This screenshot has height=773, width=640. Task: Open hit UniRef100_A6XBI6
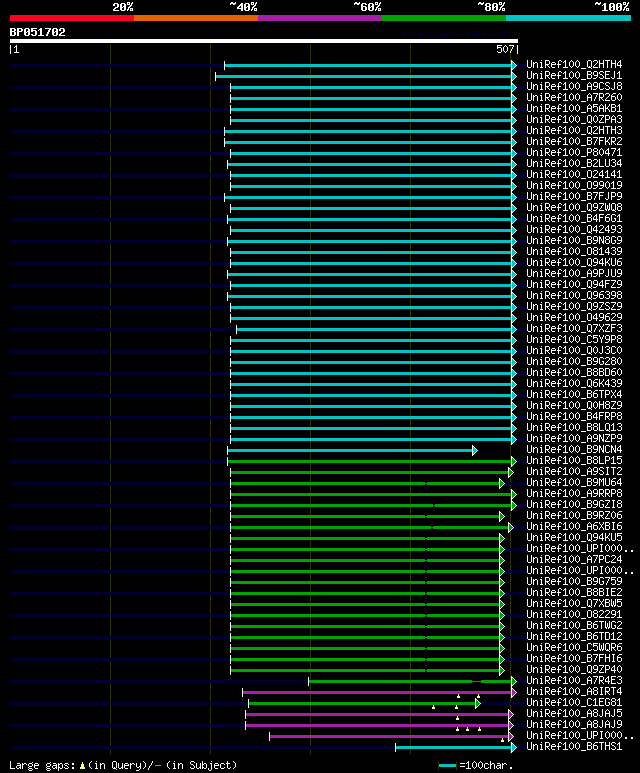coord(574,527)
